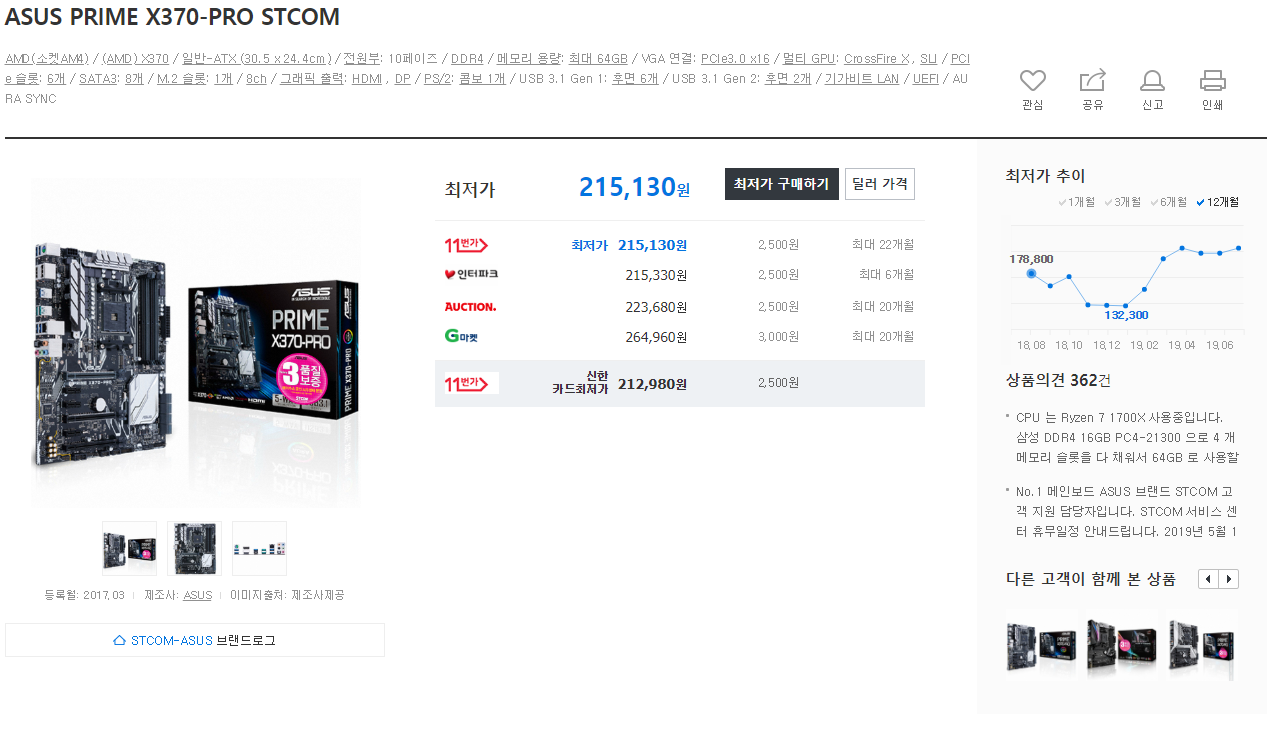Select the 1개월 price trend period
1282x740 pixels.
click(1076, 202)
